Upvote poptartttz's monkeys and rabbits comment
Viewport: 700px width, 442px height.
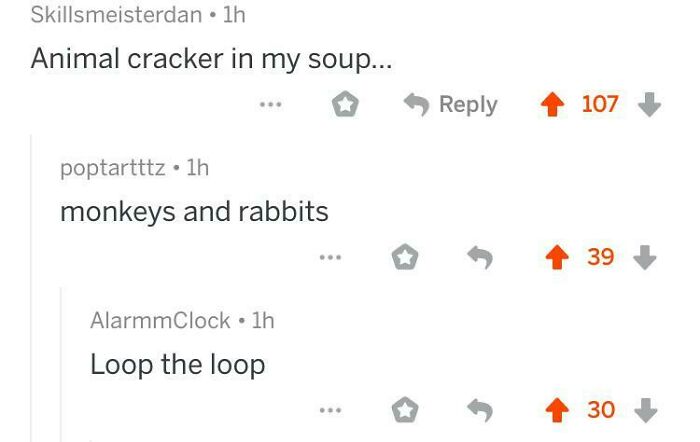(x=557, y=257)
